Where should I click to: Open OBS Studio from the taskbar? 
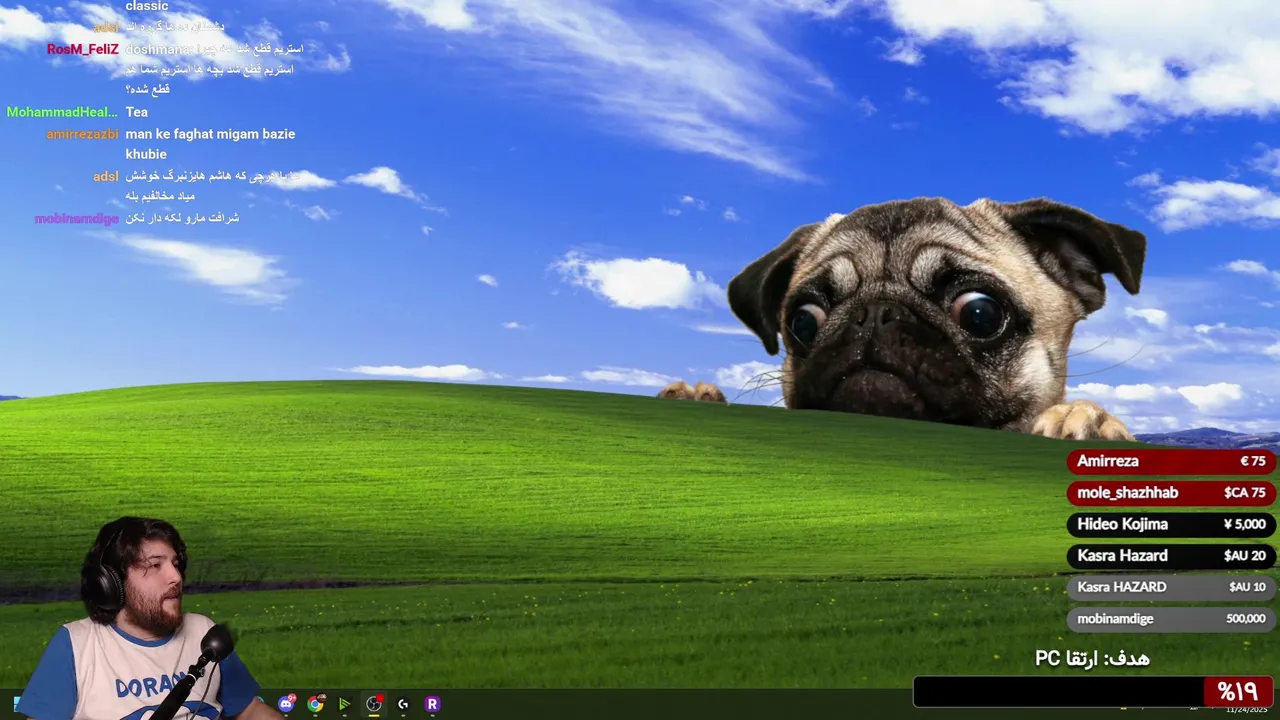point(374,704)
